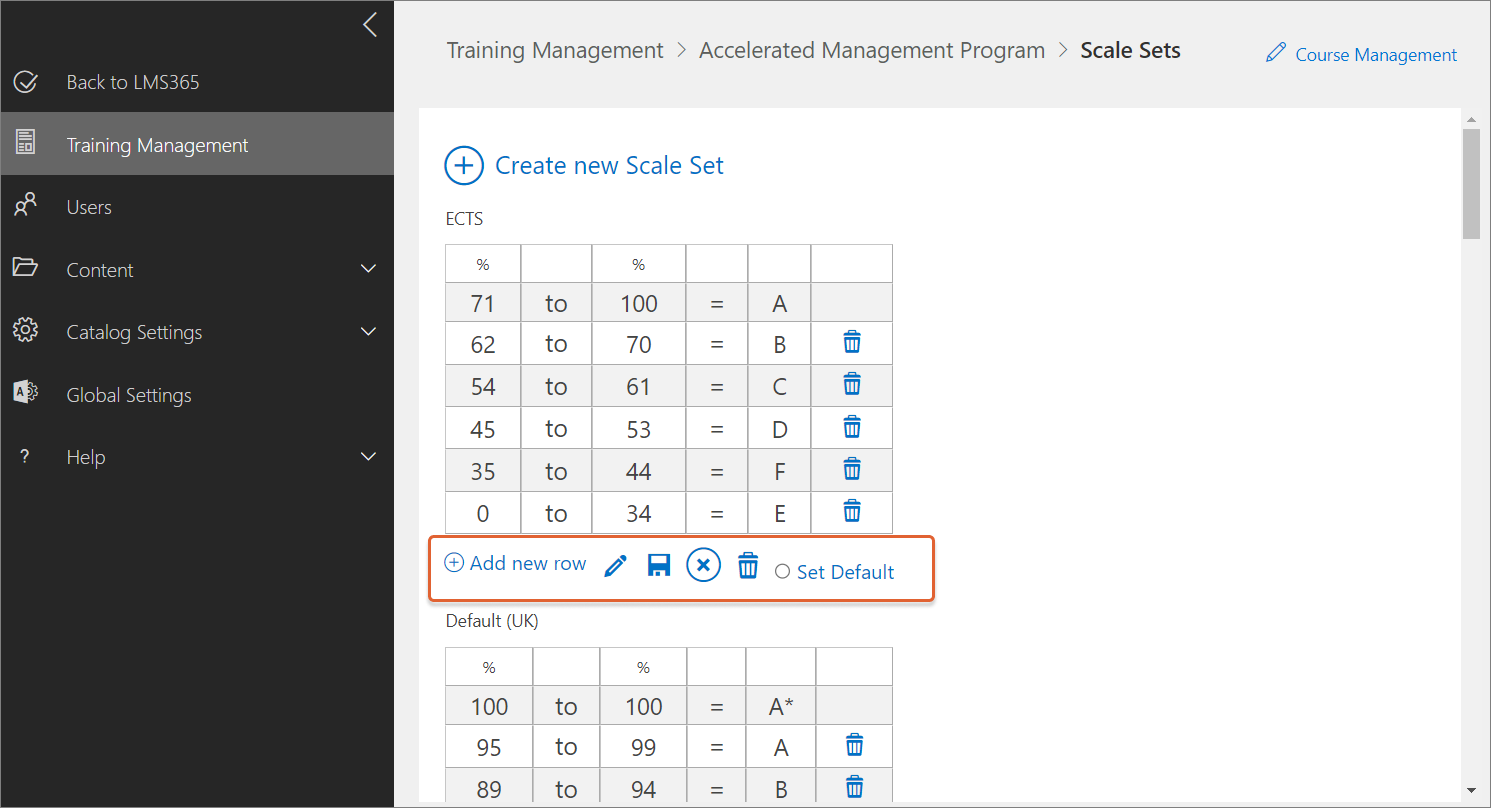The width and height of the screenshot is (1491, 808).
Task: Click Add new row under ECTS table
Action: (x=515, y=563)
